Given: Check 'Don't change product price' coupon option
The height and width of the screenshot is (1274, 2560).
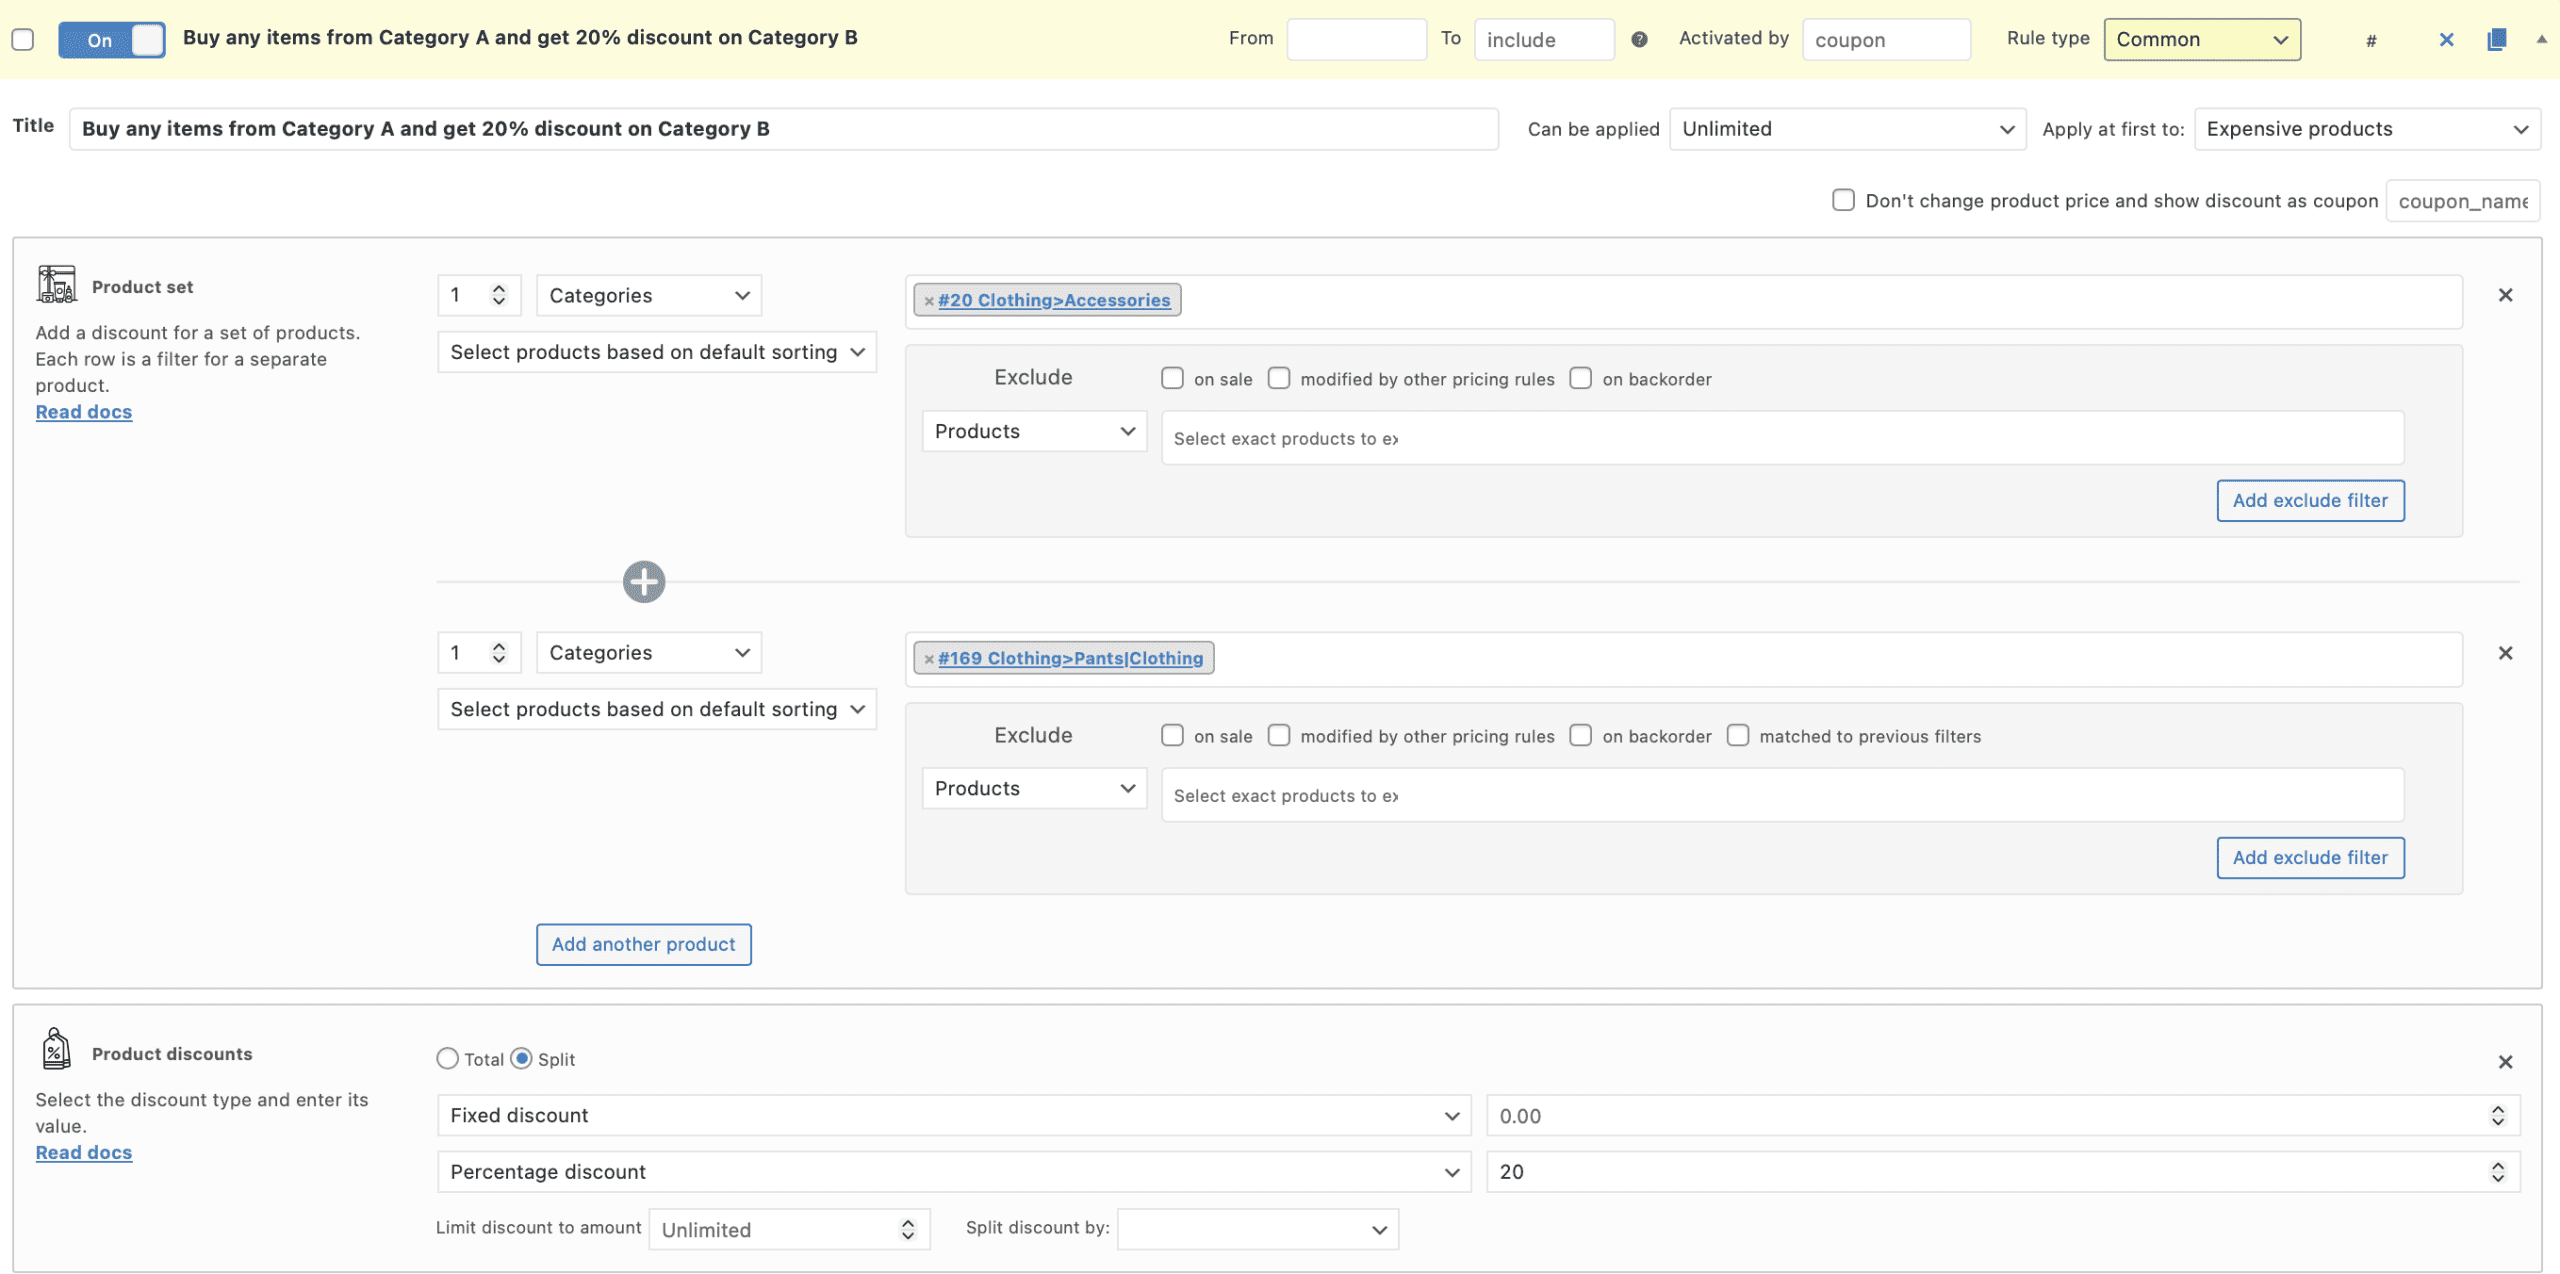Looking at the screenshot, I should click(x=1843, y=200).
